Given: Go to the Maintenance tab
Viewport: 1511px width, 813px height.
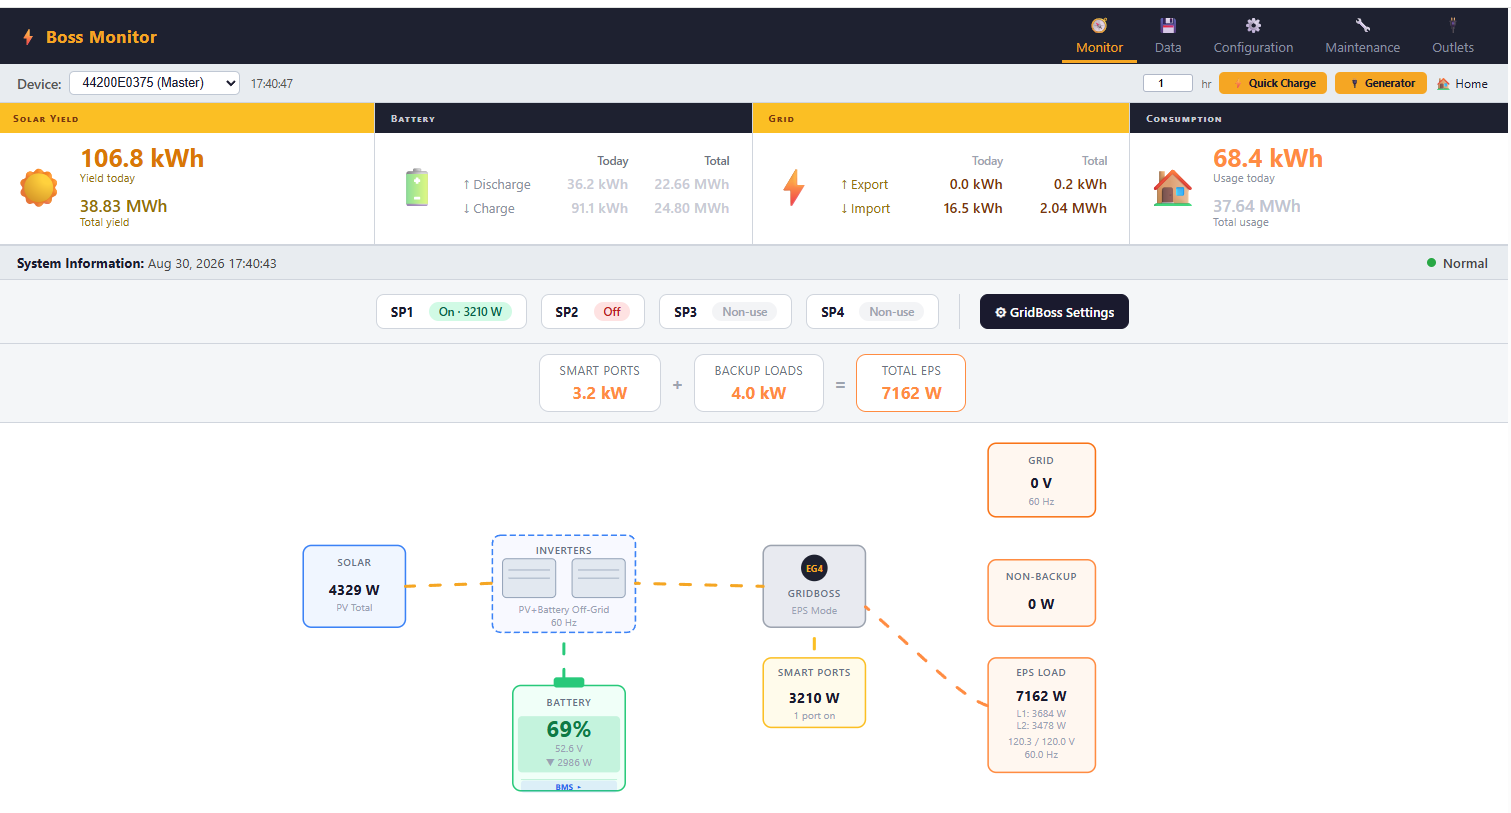Looking at the screenshot, I should 1362,36.
